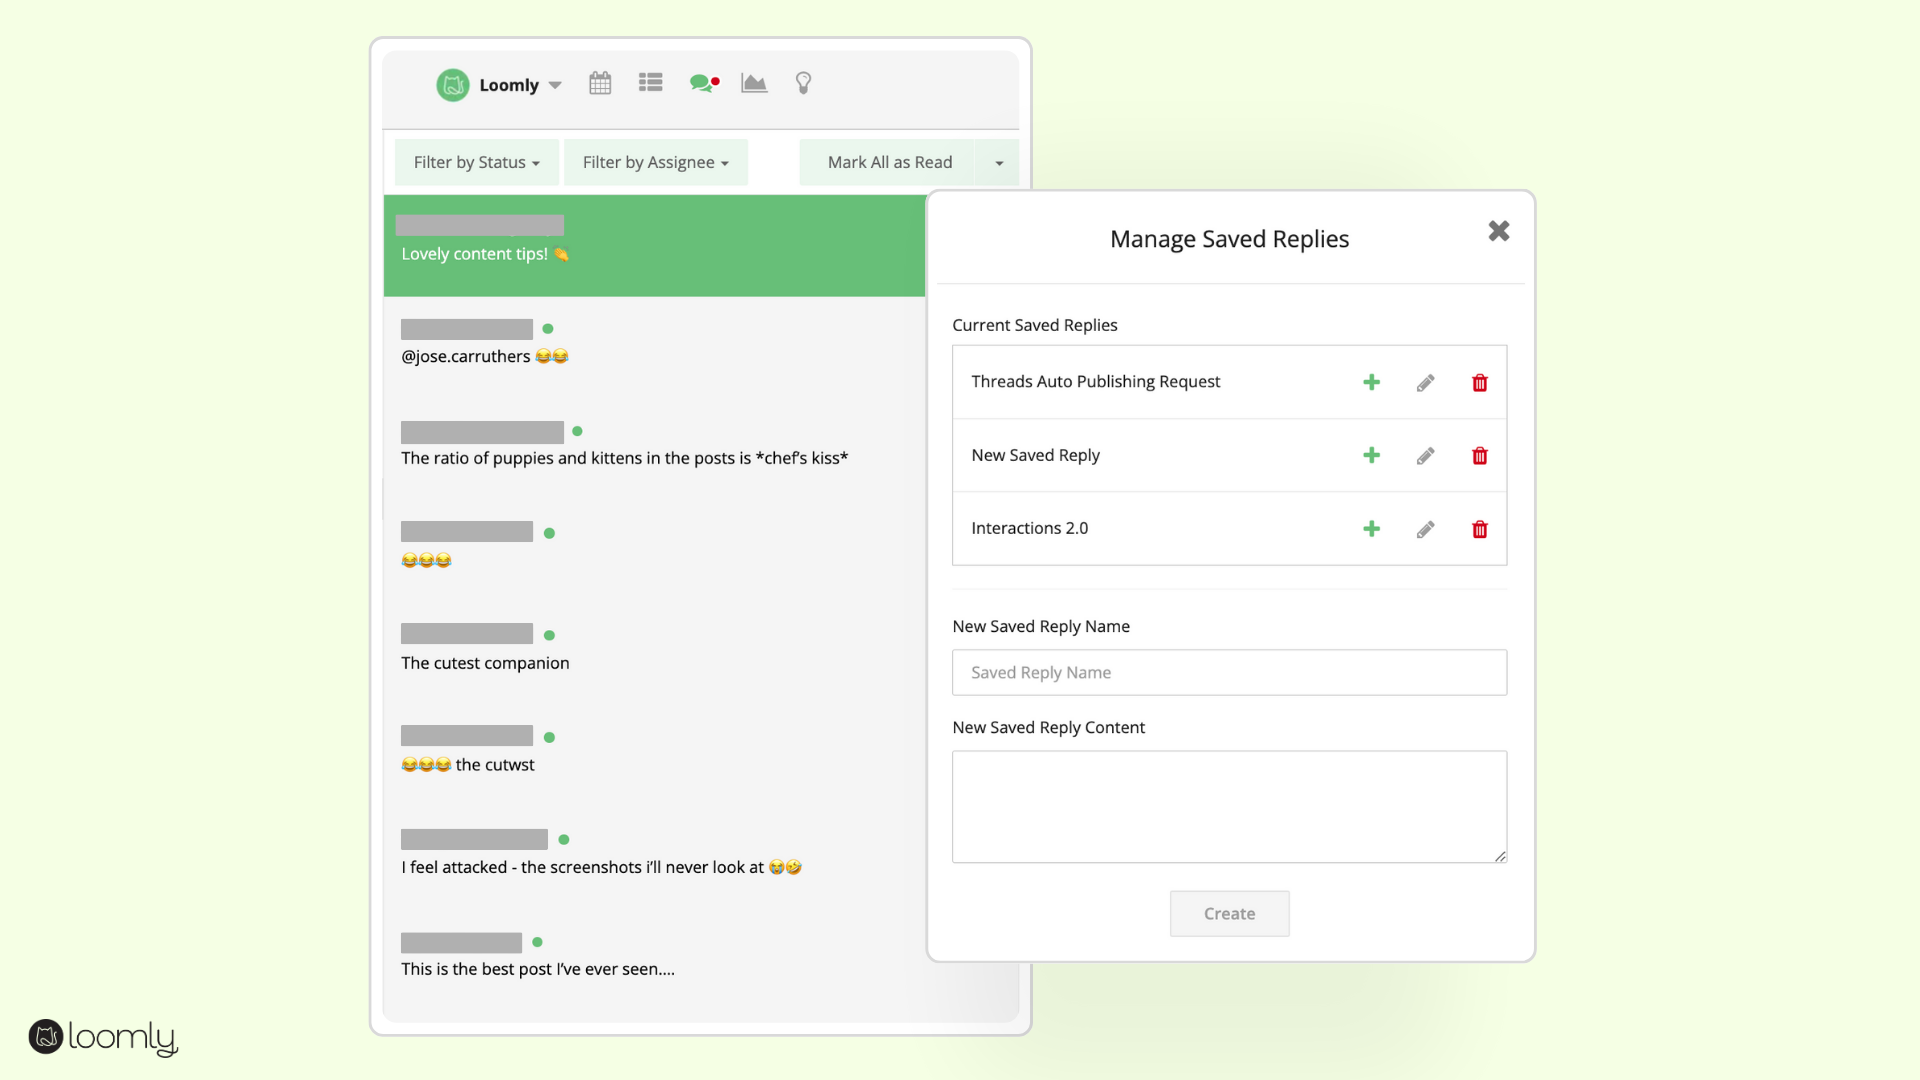Click the Saved Reply Name input field
The width and height of the screenshot is (1920, 1080).
pos(1229,673)
